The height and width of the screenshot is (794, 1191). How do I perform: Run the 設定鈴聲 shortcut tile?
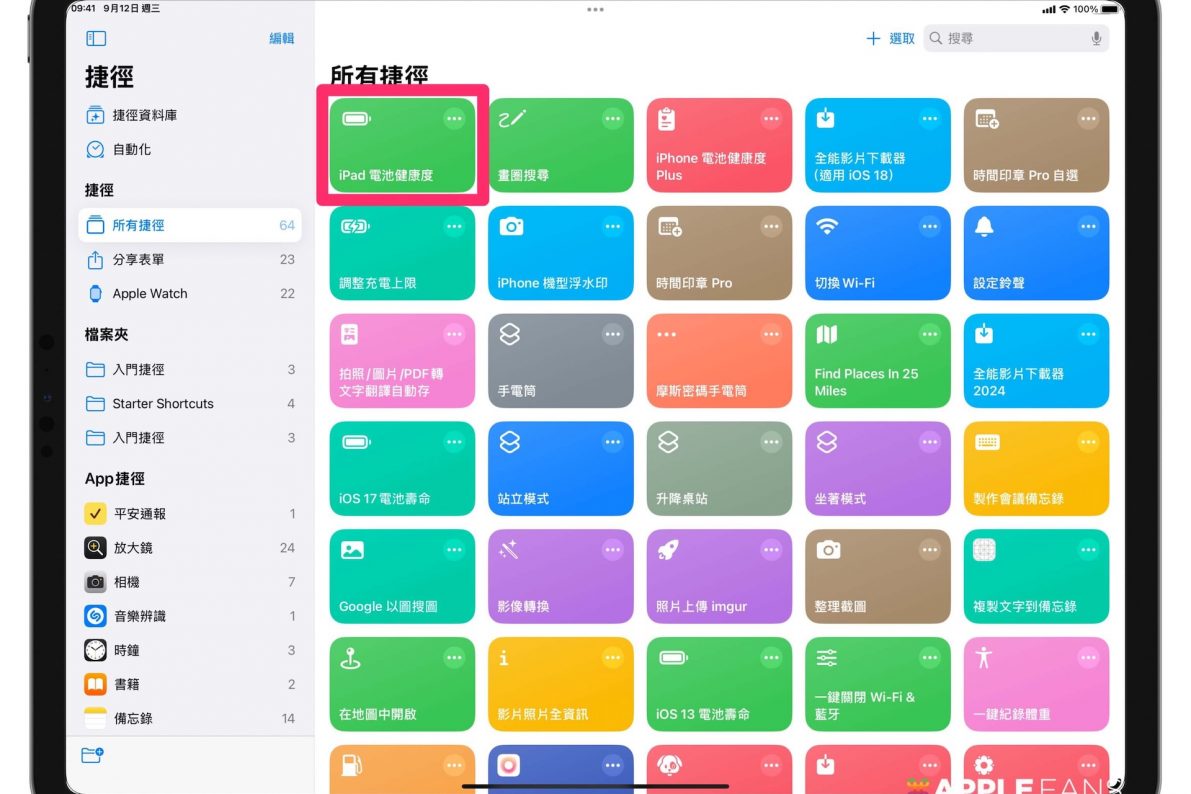tap(1036, 265)
